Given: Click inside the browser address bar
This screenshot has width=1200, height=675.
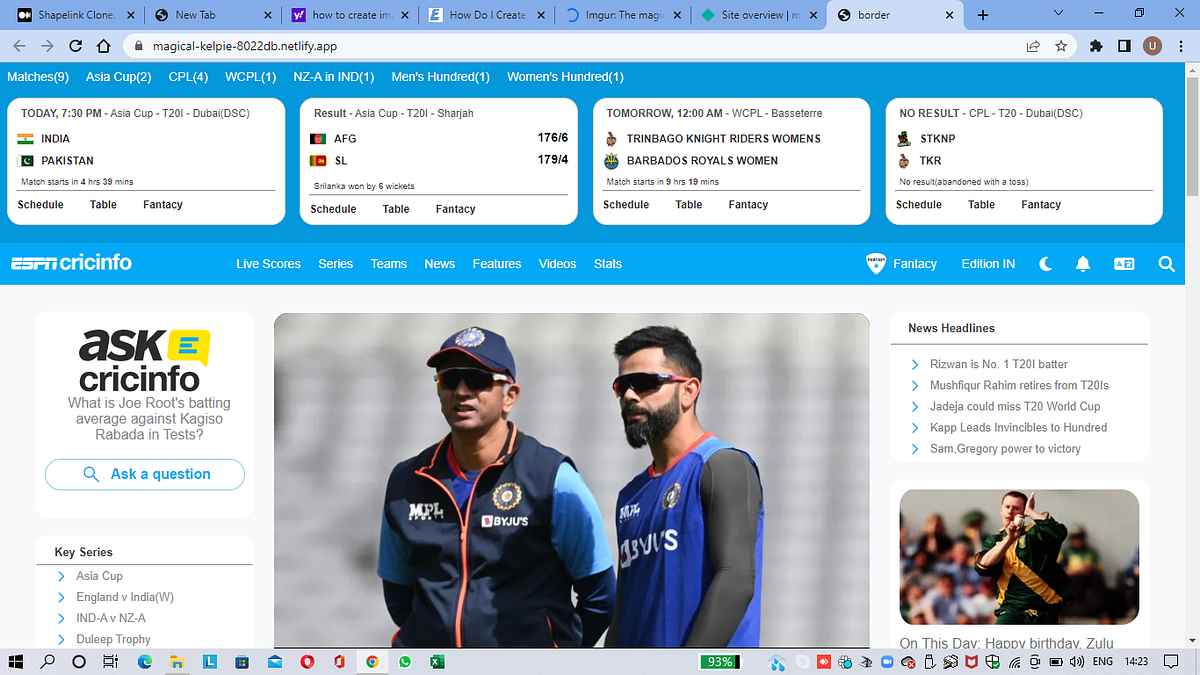Looking at the screenshot, I should point(400,46).
